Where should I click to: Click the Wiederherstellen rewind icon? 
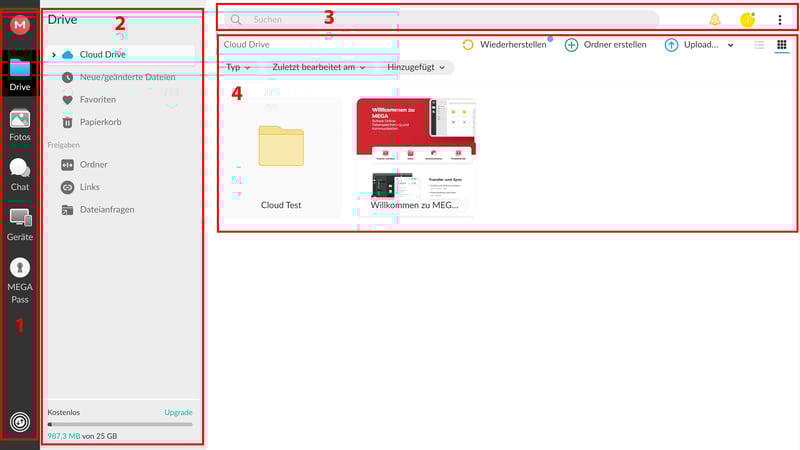point(468,45)
